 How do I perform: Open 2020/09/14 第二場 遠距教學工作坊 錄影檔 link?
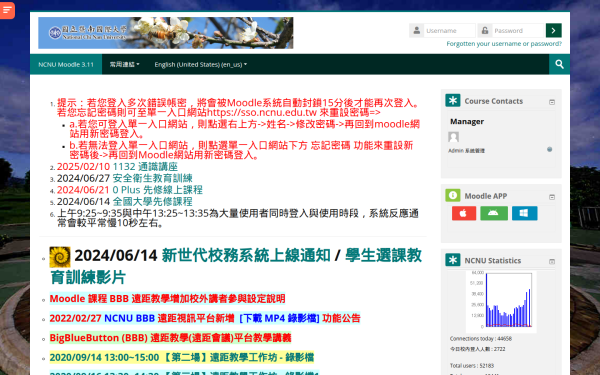(x=182, y=357)
